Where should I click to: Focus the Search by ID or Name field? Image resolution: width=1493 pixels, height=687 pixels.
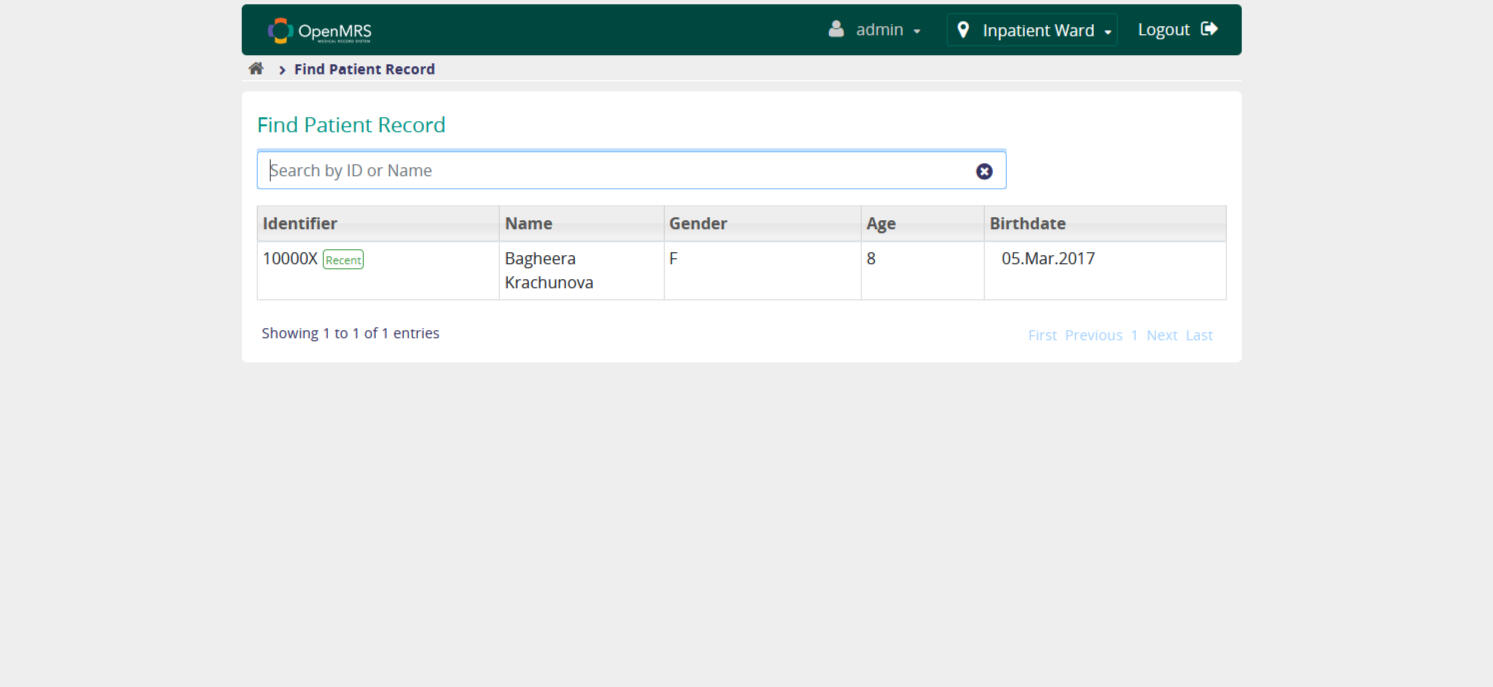point(615,171)
